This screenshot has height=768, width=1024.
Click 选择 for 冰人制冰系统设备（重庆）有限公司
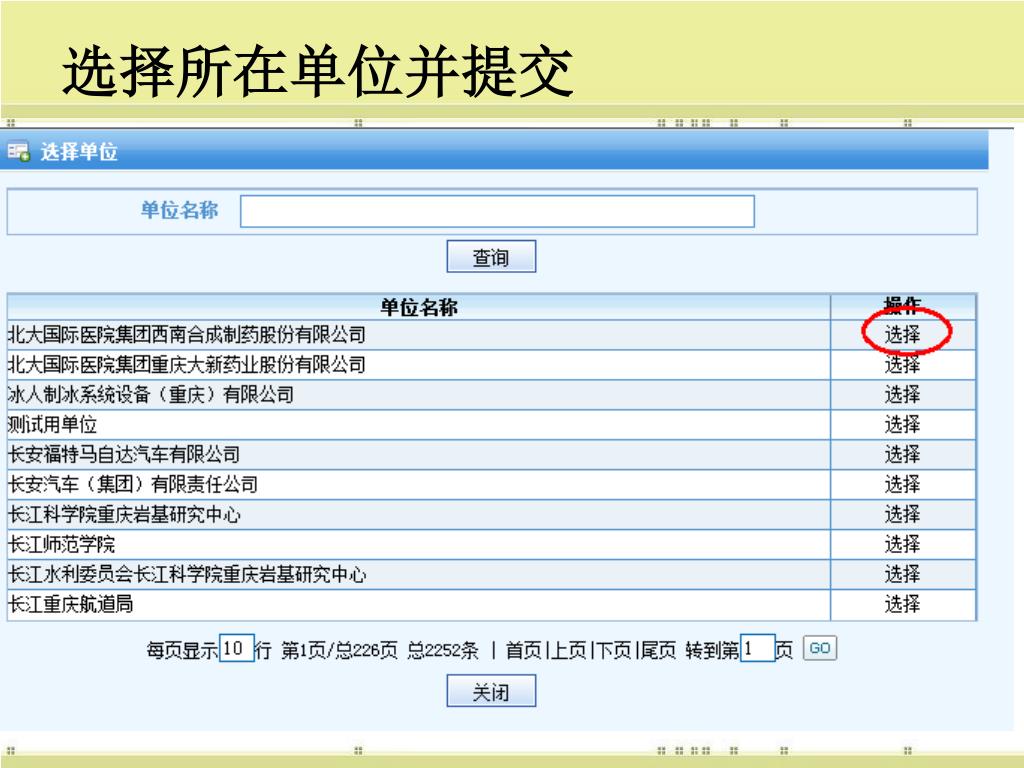pyautogui.click(x=903, y=394)
